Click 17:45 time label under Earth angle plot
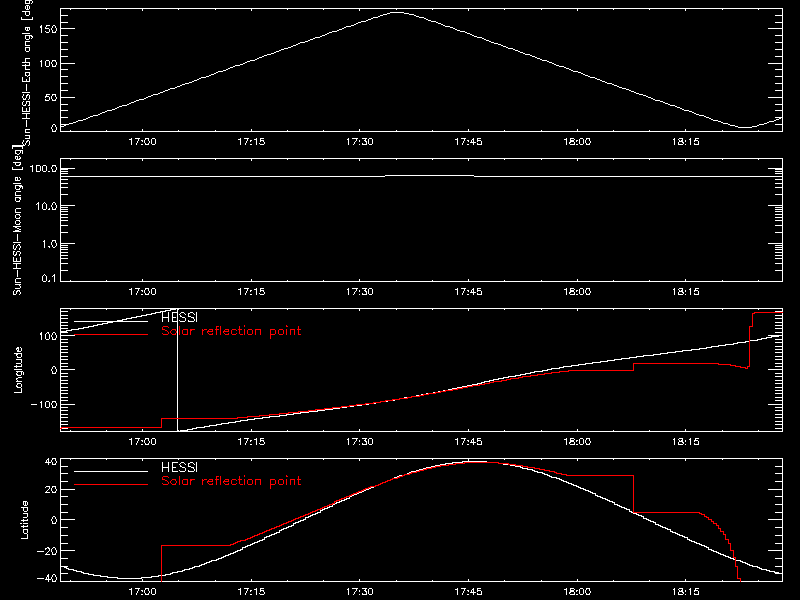Screen dimensions: 800x600 point(468,142)
